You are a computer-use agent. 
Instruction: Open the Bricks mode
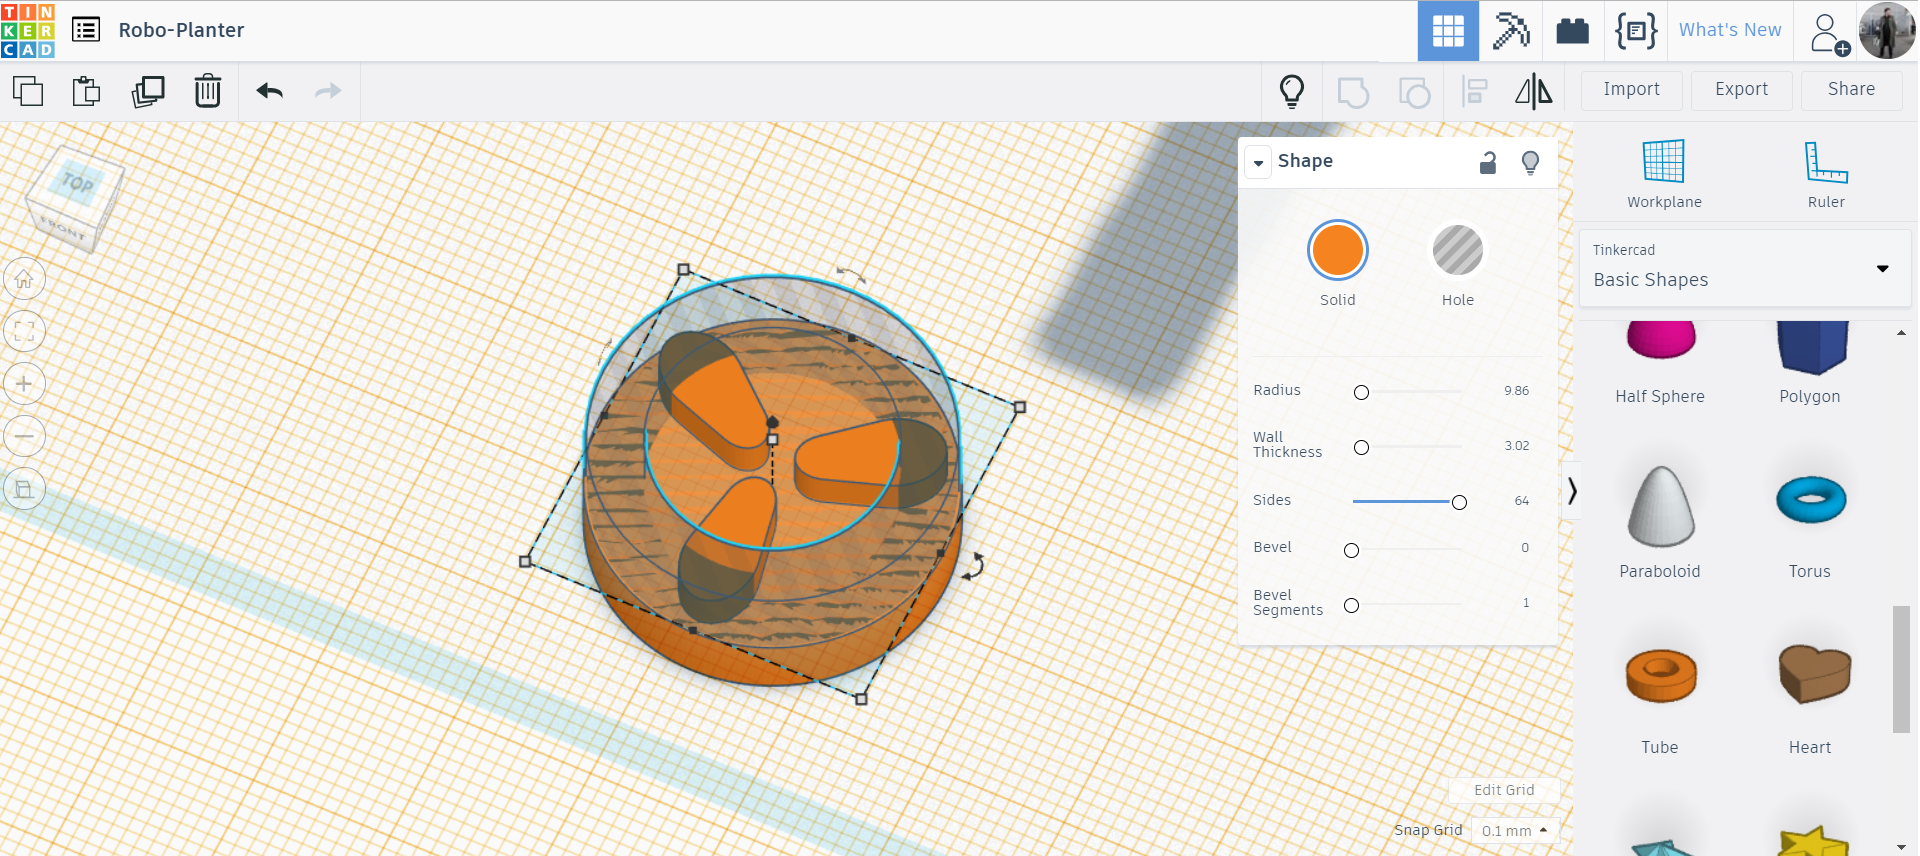coord(1573,31)
